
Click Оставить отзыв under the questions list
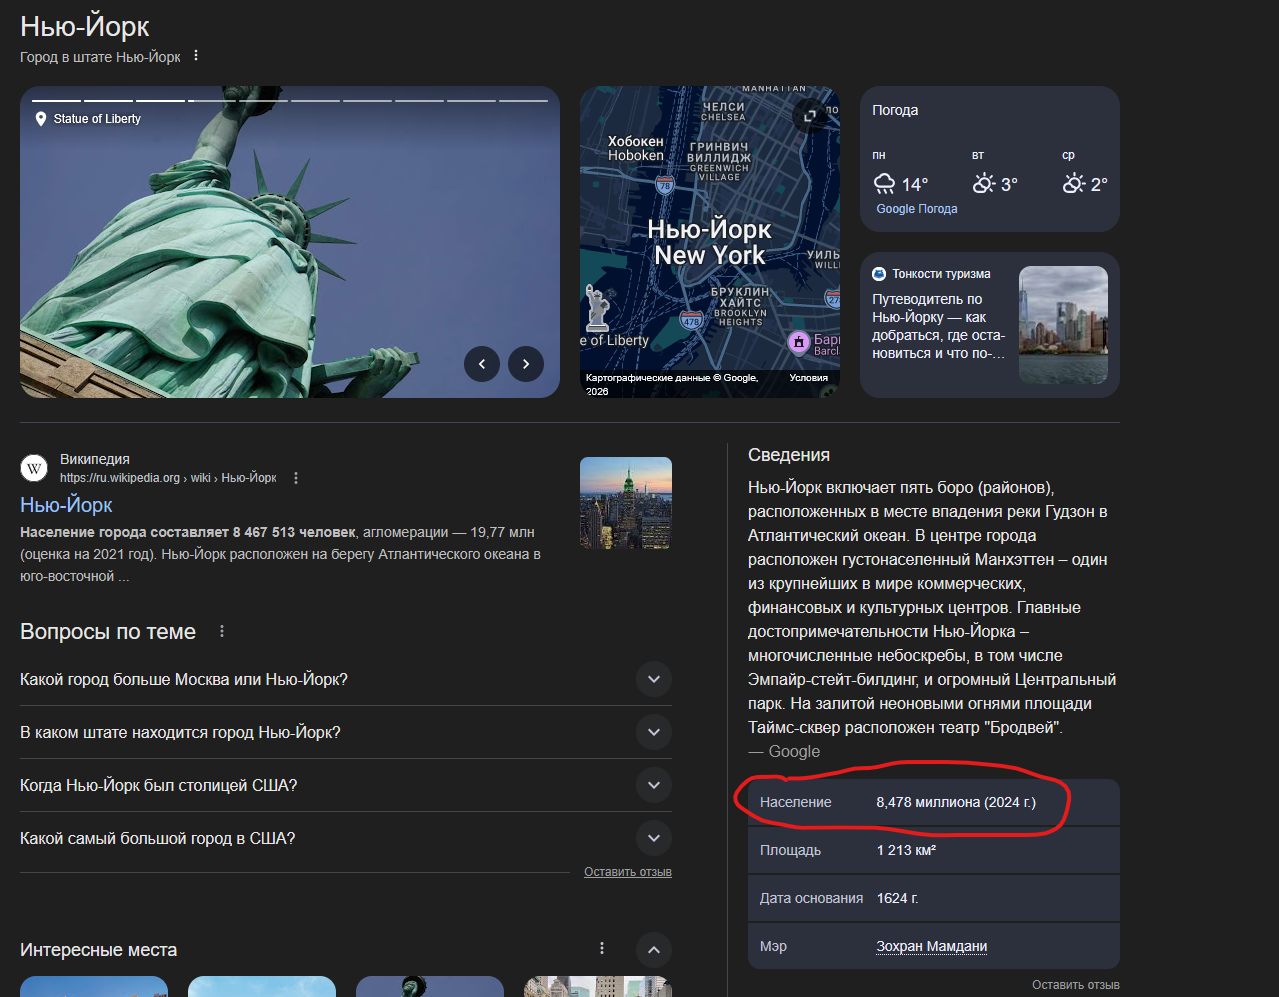click(x=628, y=872)
